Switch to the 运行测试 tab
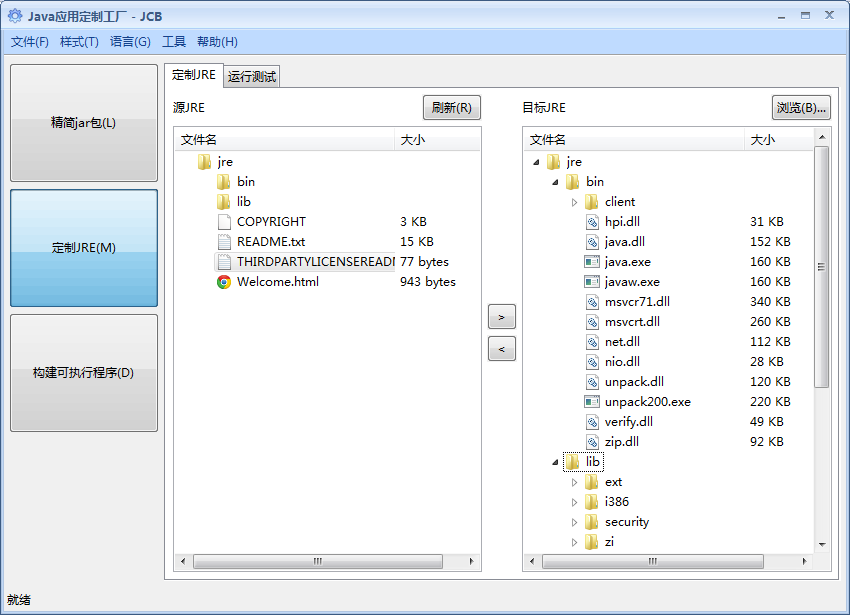Viewport: 850px width, 615px height. pyautogui.click(x=252, y=76)
